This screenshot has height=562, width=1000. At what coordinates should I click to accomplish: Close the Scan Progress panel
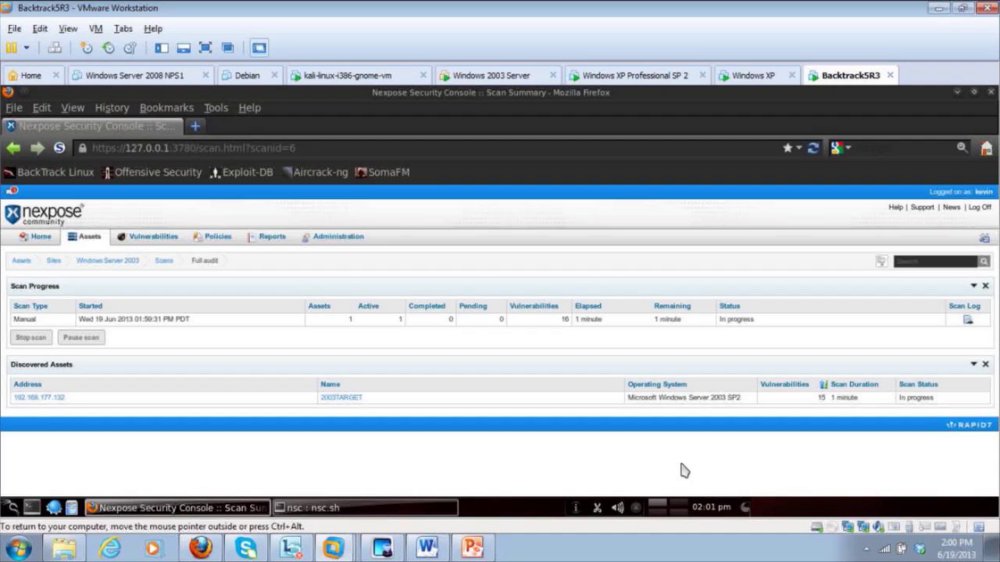click(985, 286)
